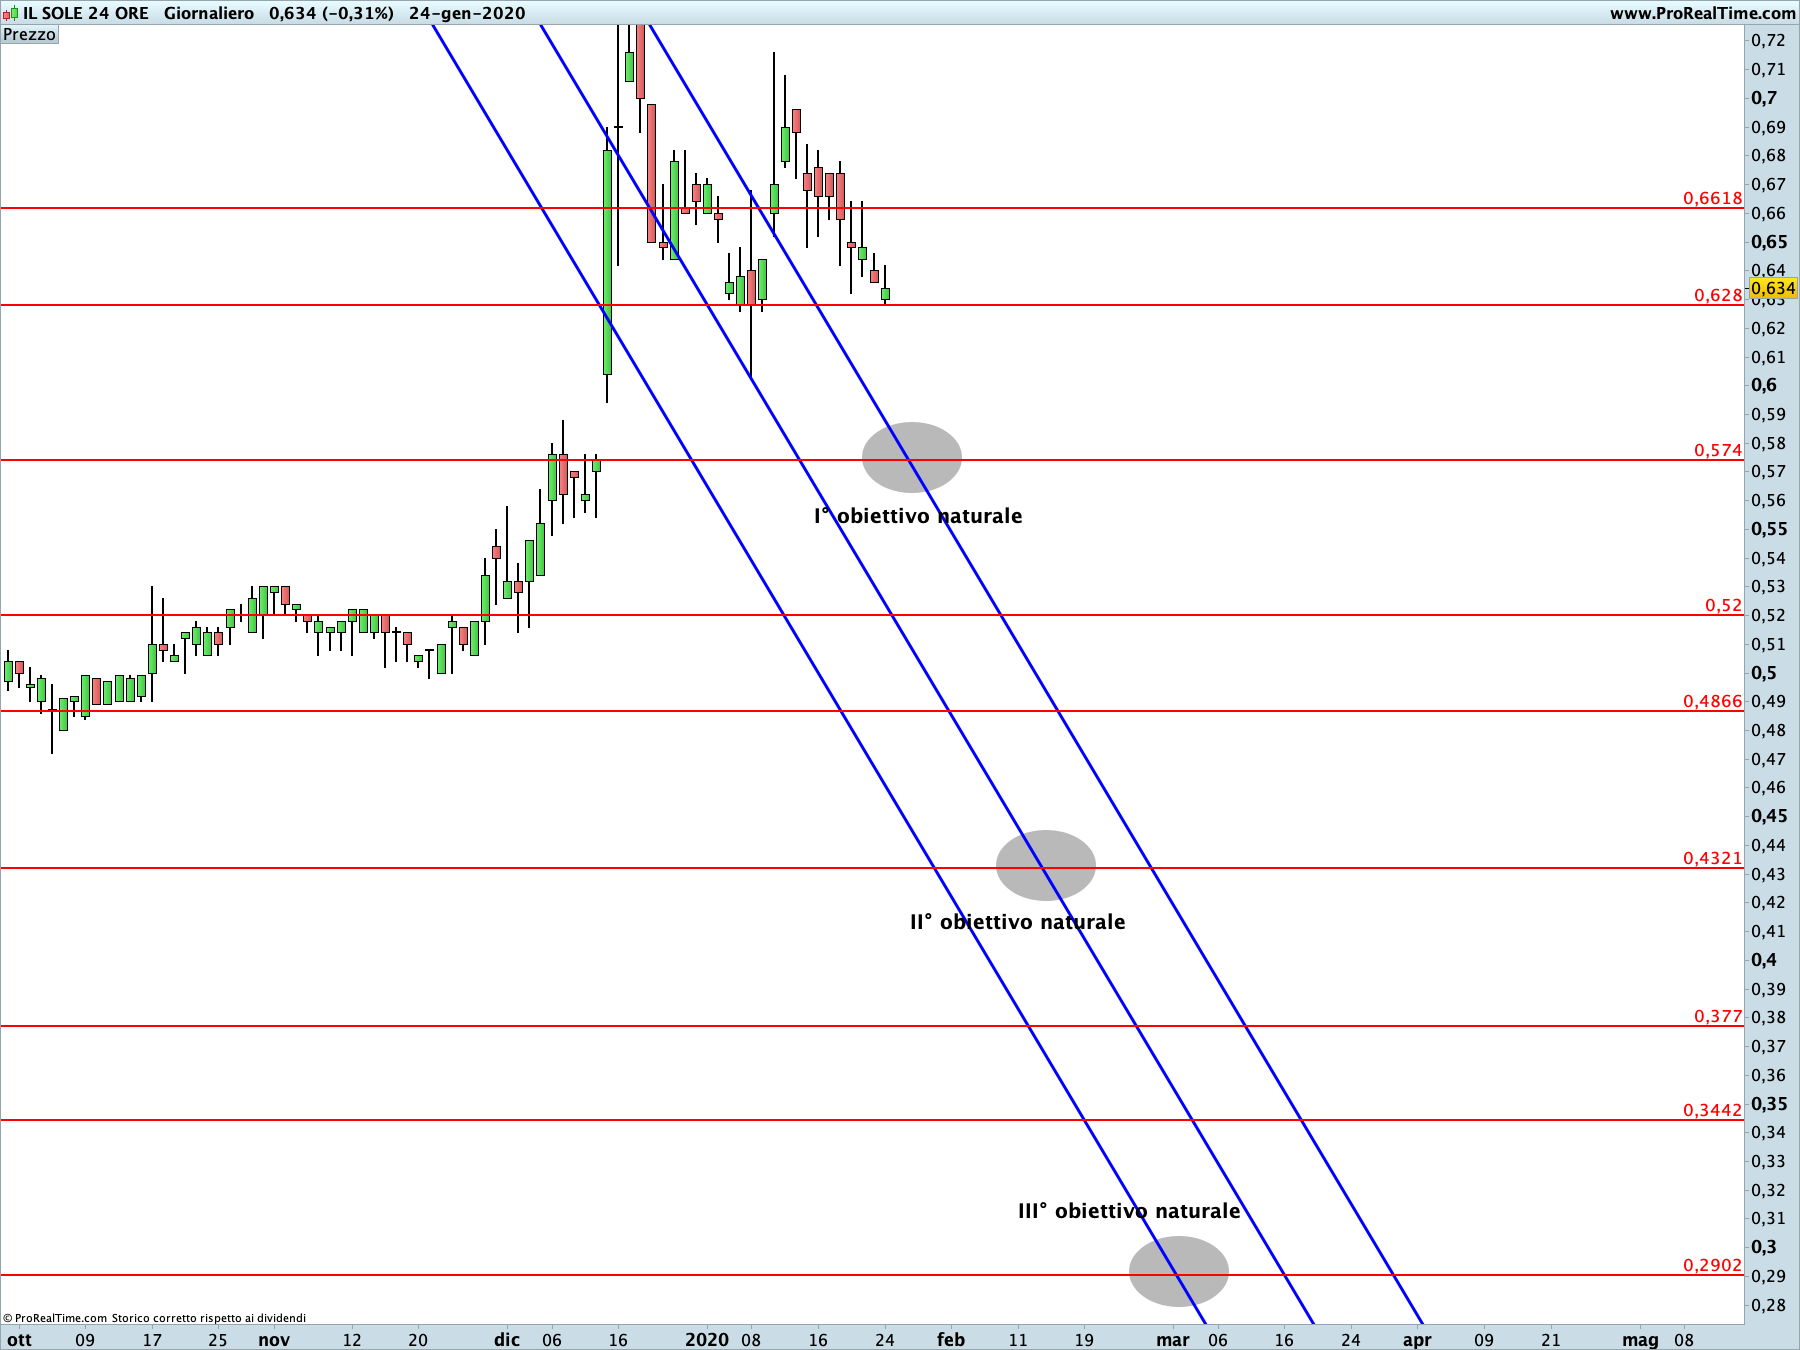This screenshot has height=1350, width=1800.
Task: Click the grey ellipse at the 0,2902 level
Action: (x=1179, y=1271)
